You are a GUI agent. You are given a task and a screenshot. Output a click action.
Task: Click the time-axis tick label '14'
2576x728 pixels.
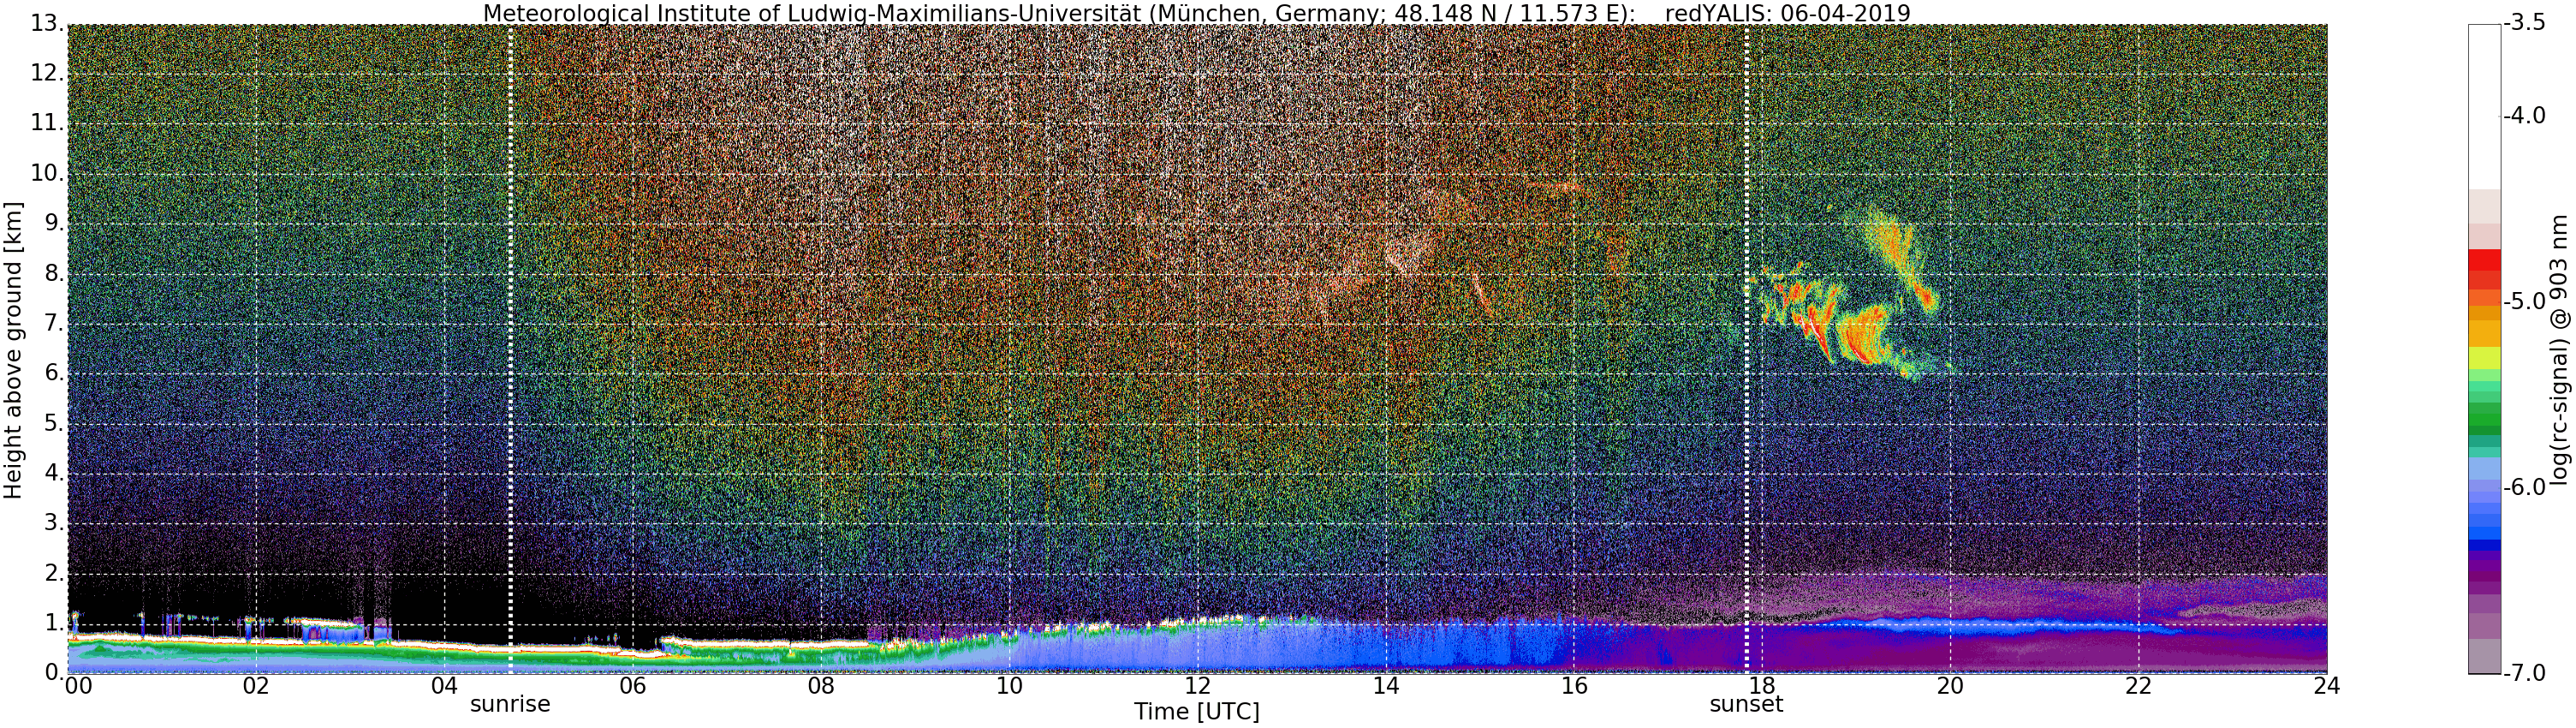pos(1386,686)
